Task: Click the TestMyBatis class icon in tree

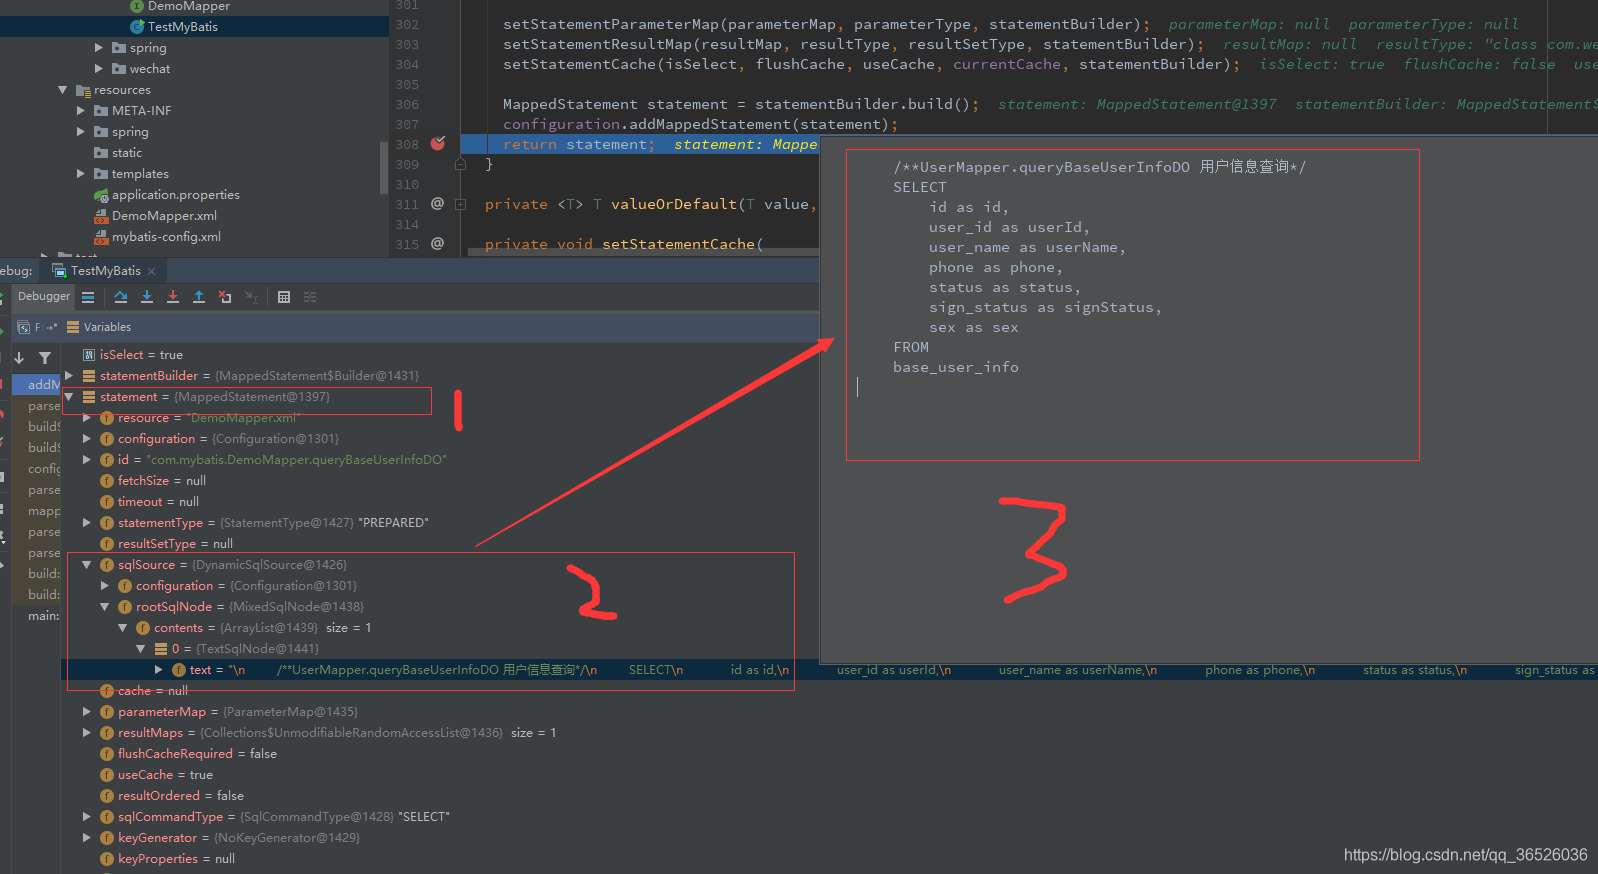Action: (138, 26)
